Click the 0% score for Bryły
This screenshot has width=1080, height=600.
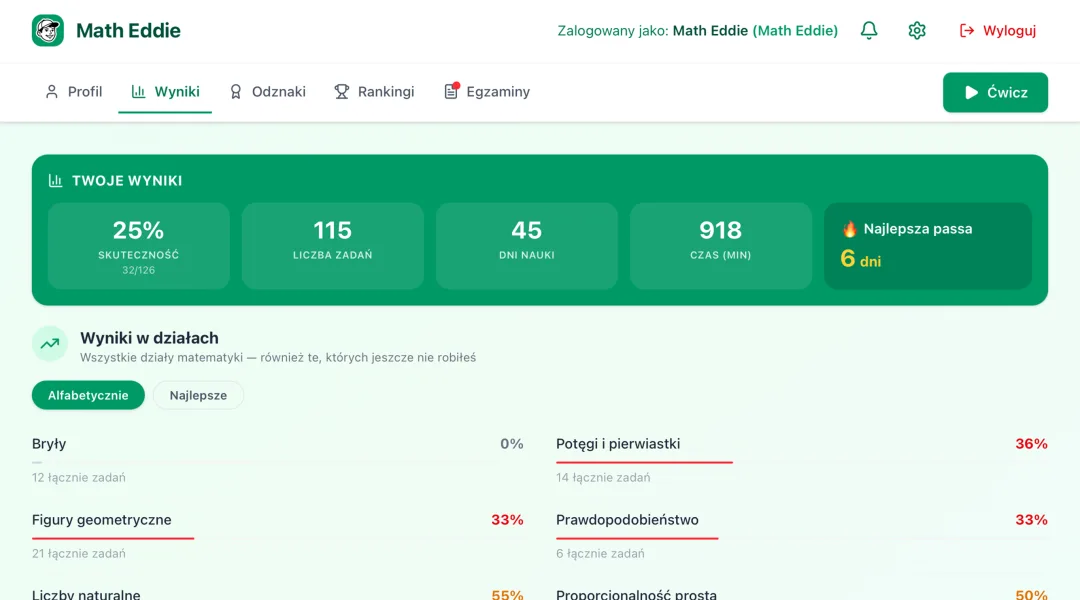(512, 444)
